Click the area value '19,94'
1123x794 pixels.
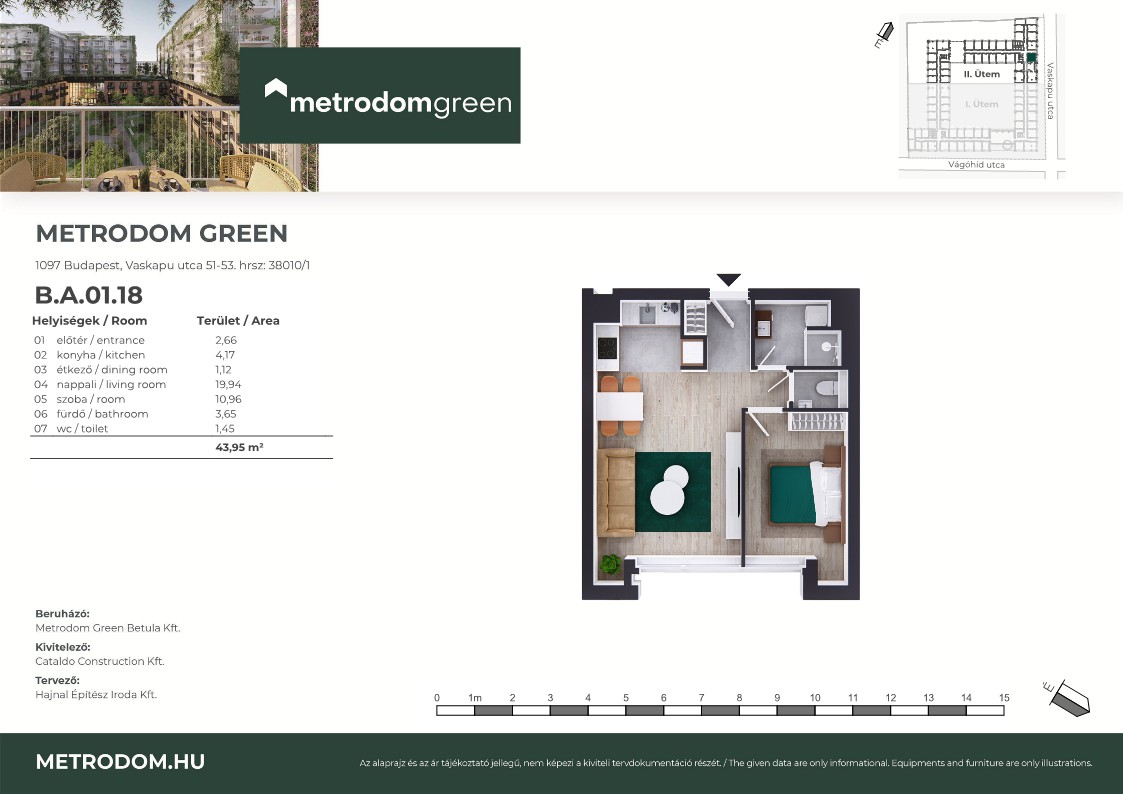228,384
